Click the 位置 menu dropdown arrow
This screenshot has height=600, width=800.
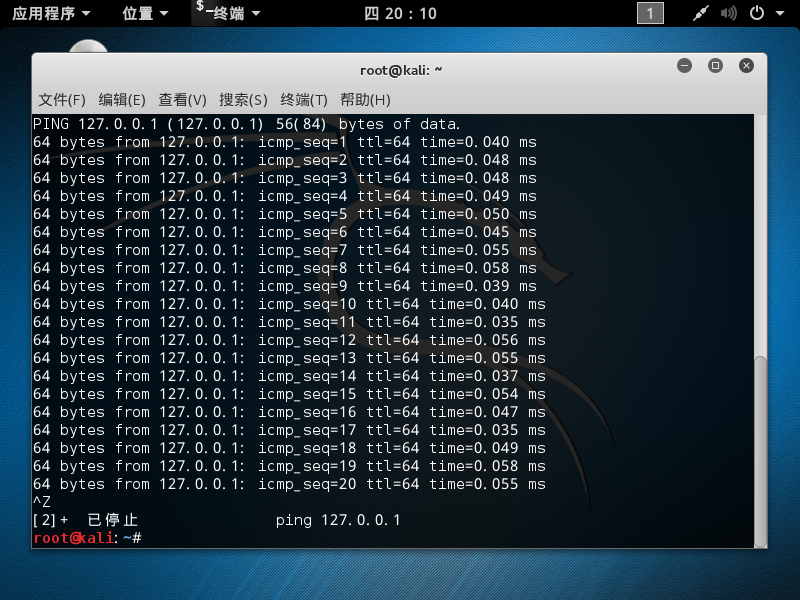[x=164, y=14]
